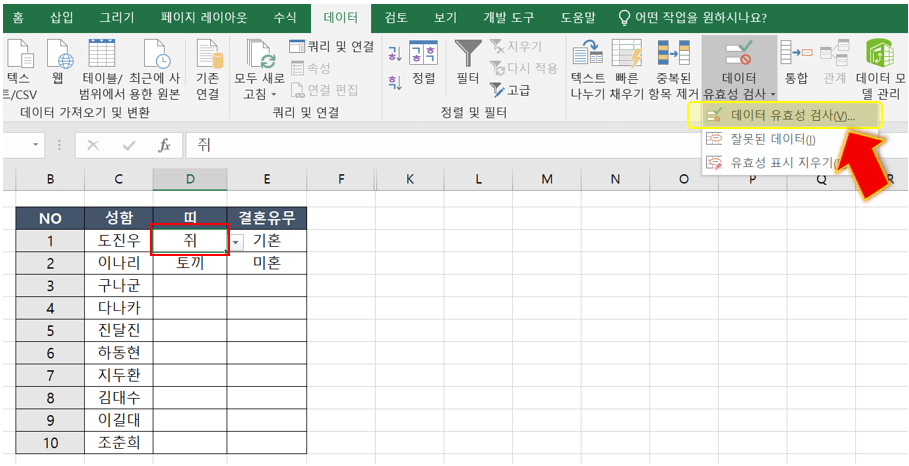This screenshot has height=466, width=909.
Task: Click the From Text/CSV import icon
Action: point(20,55)
